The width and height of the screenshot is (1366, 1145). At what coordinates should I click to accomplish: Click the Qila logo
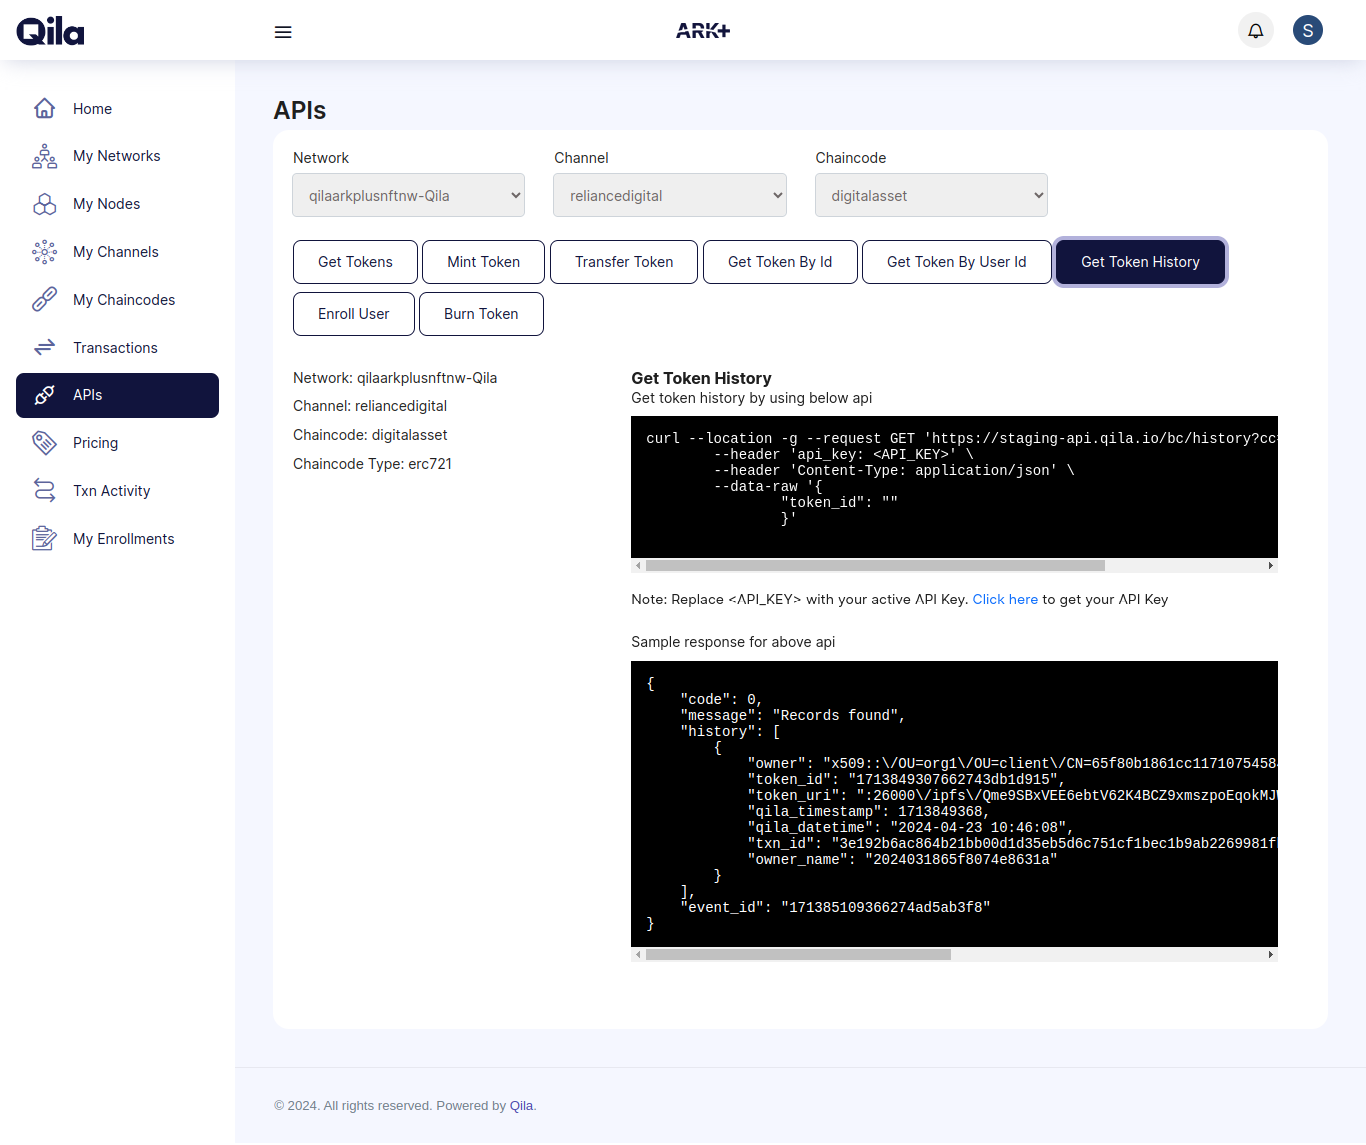pos(50,32)
